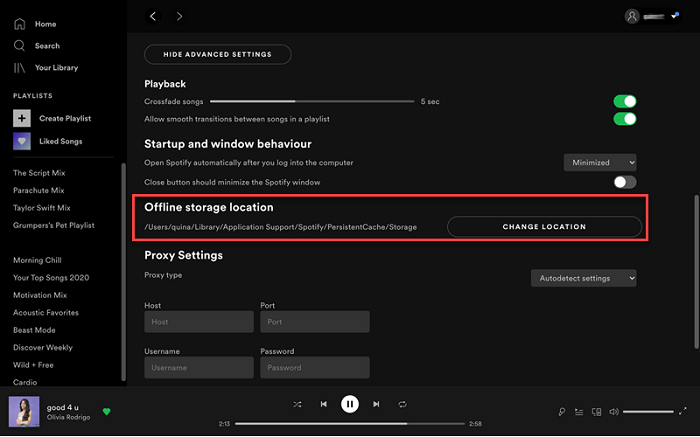This screenshot has width=700, height=437.
Task: Adjust the volume slider
Action: click(648, 412)
